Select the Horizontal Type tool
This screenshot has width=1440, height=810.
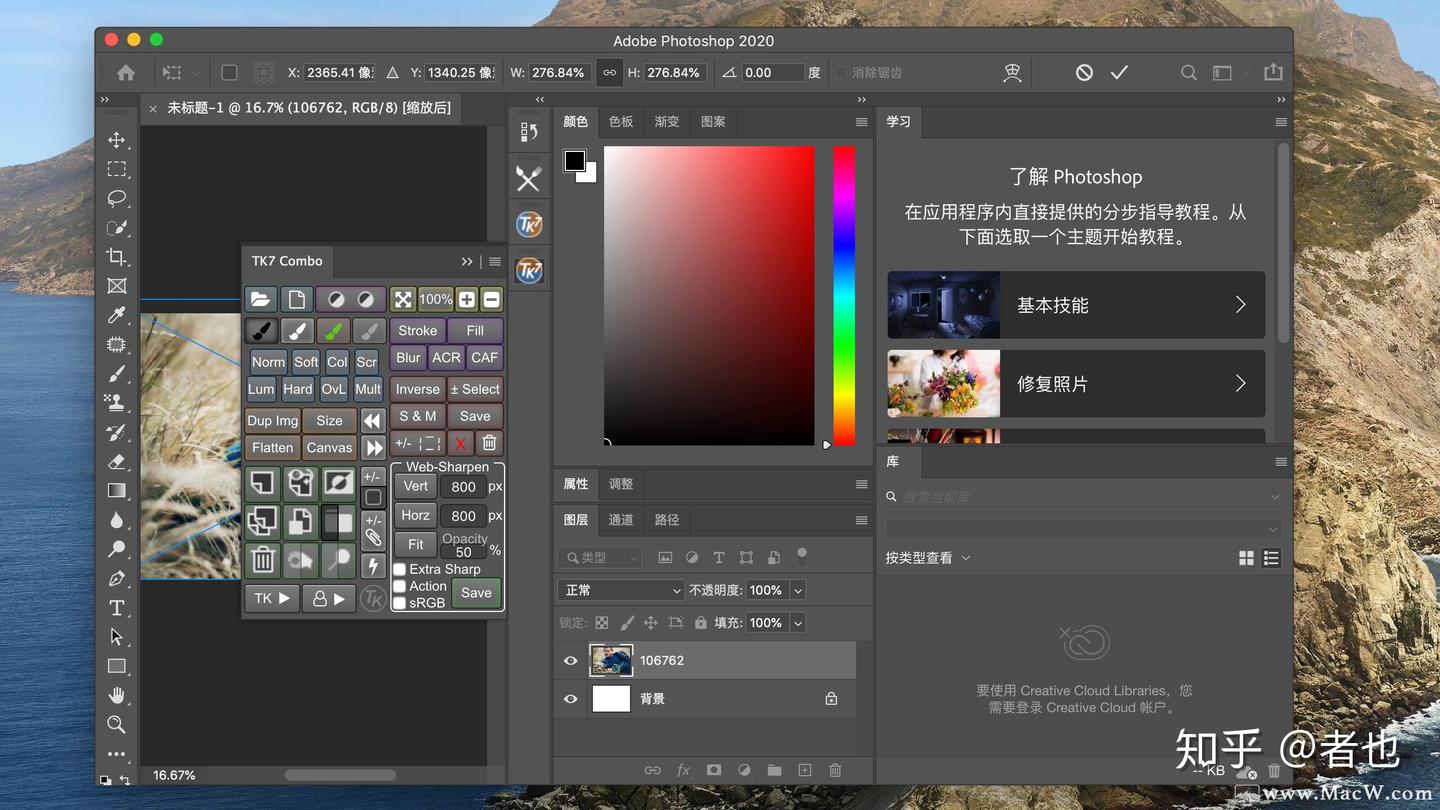(x=117, y=607)
